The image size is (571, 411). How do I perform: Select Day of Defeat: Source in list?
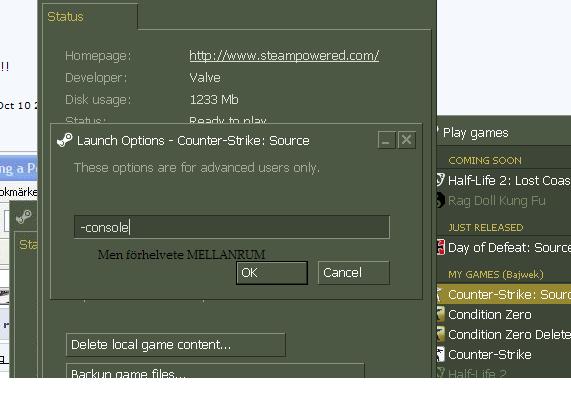[509, 248]
